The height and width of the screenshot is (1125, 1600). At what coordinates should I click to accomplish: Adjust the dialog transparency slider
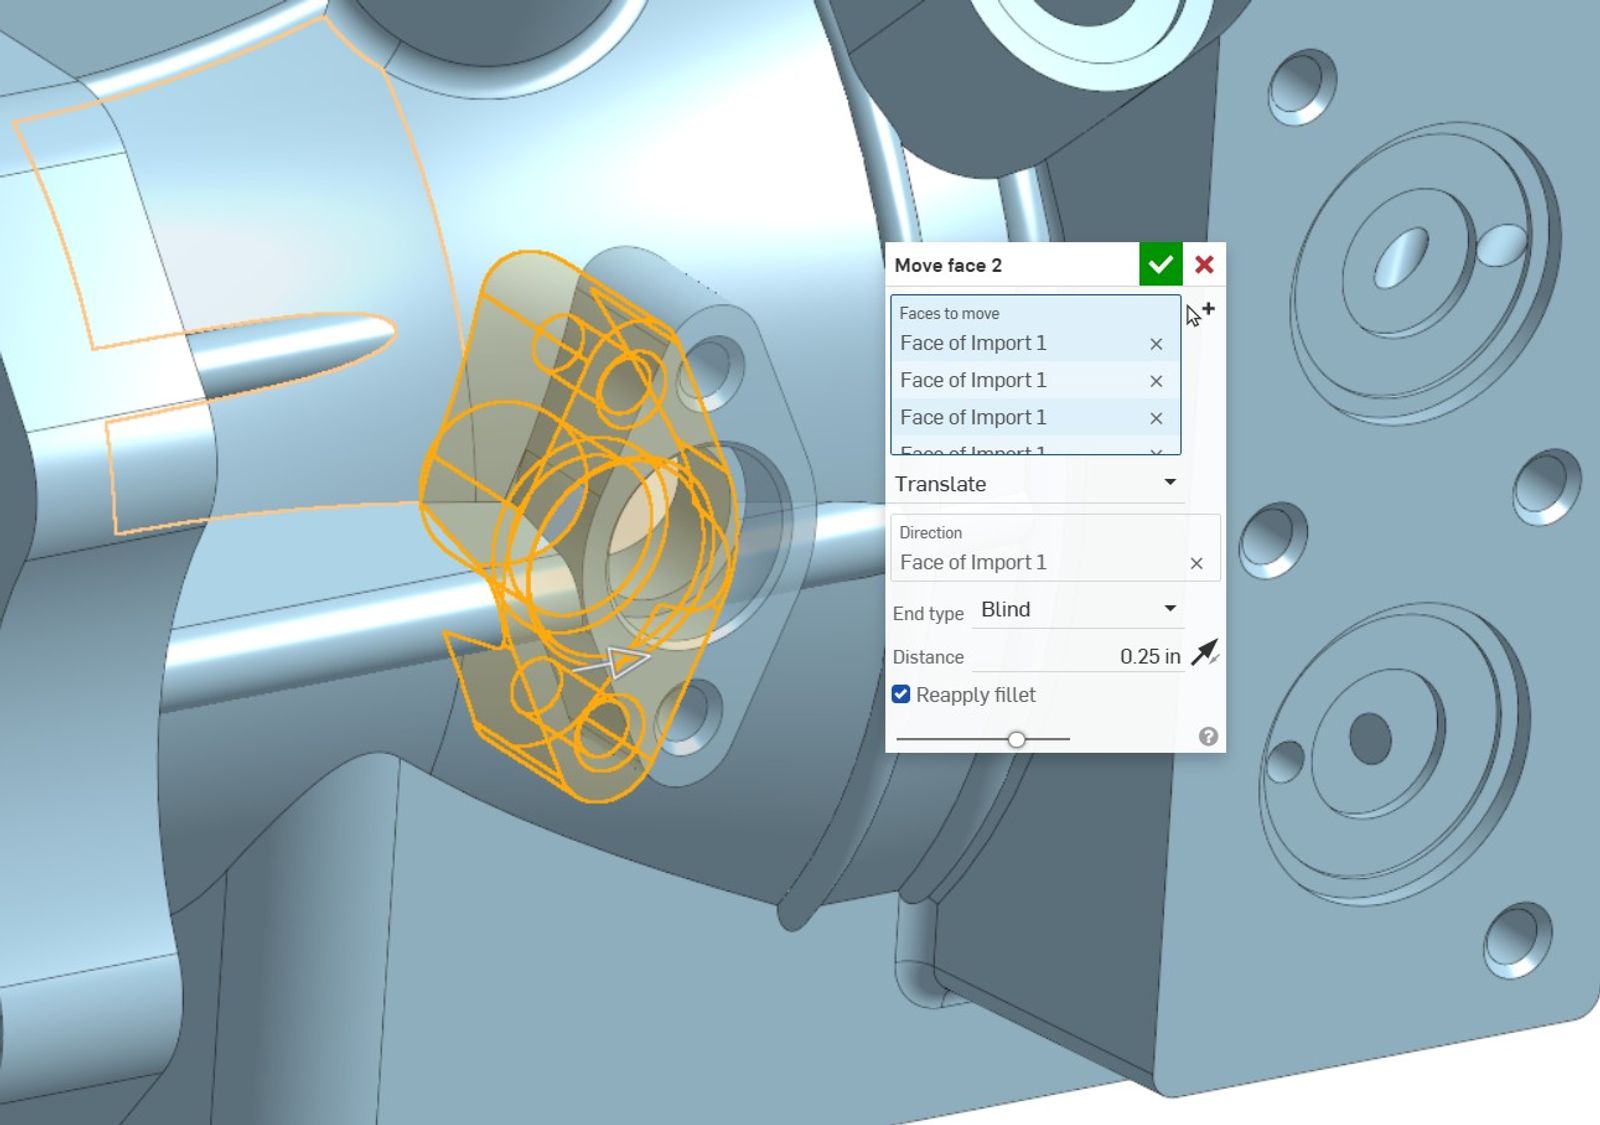tap(1018, 738)
